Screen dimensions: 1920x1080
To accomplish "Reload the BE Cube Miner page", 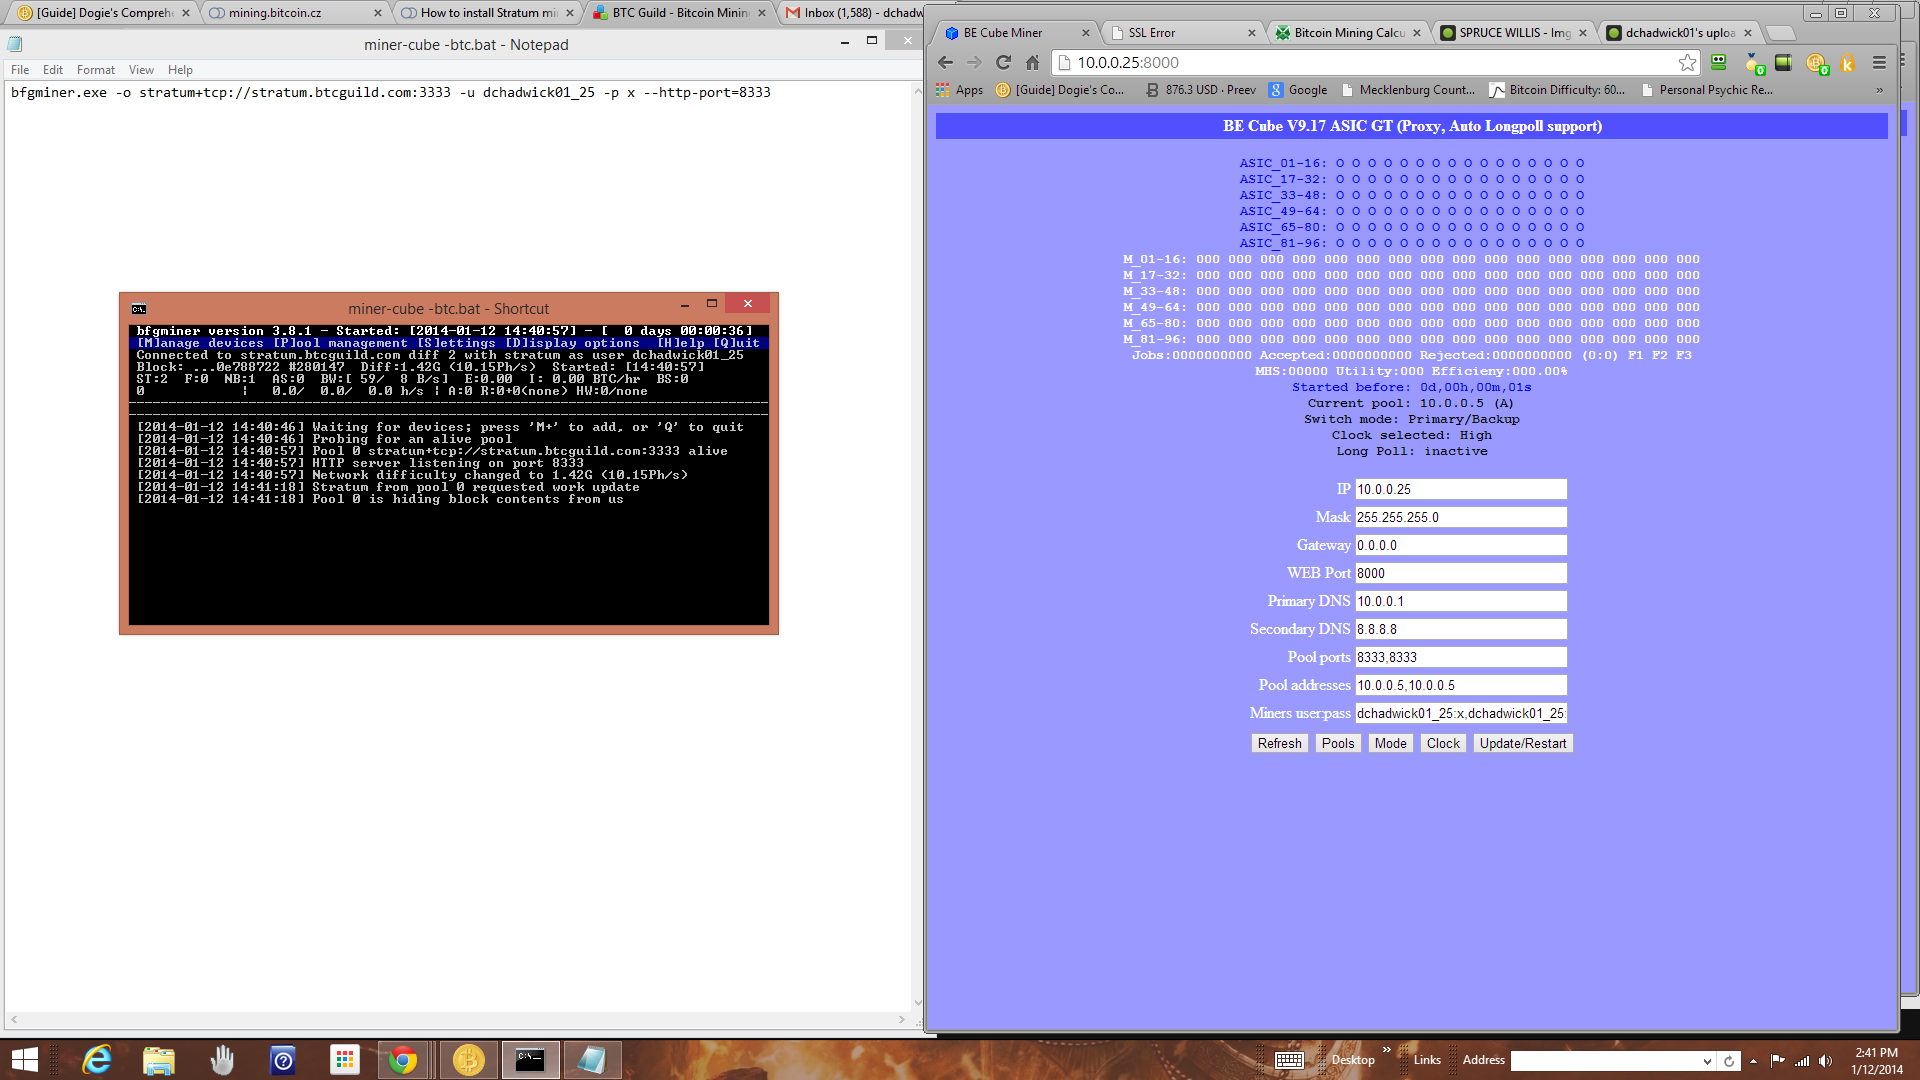I will pyautogui.click(x=1003, y=62).
